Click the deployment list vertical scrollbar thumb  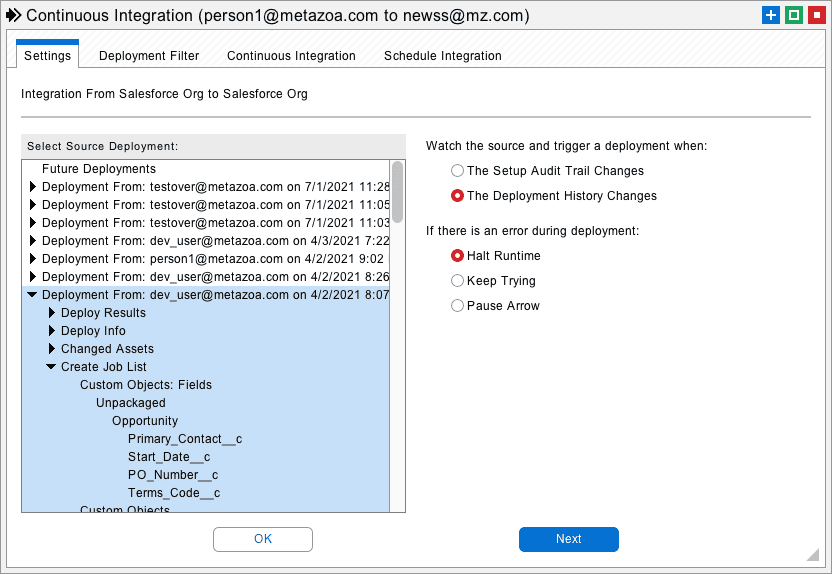tap(397, 192)
